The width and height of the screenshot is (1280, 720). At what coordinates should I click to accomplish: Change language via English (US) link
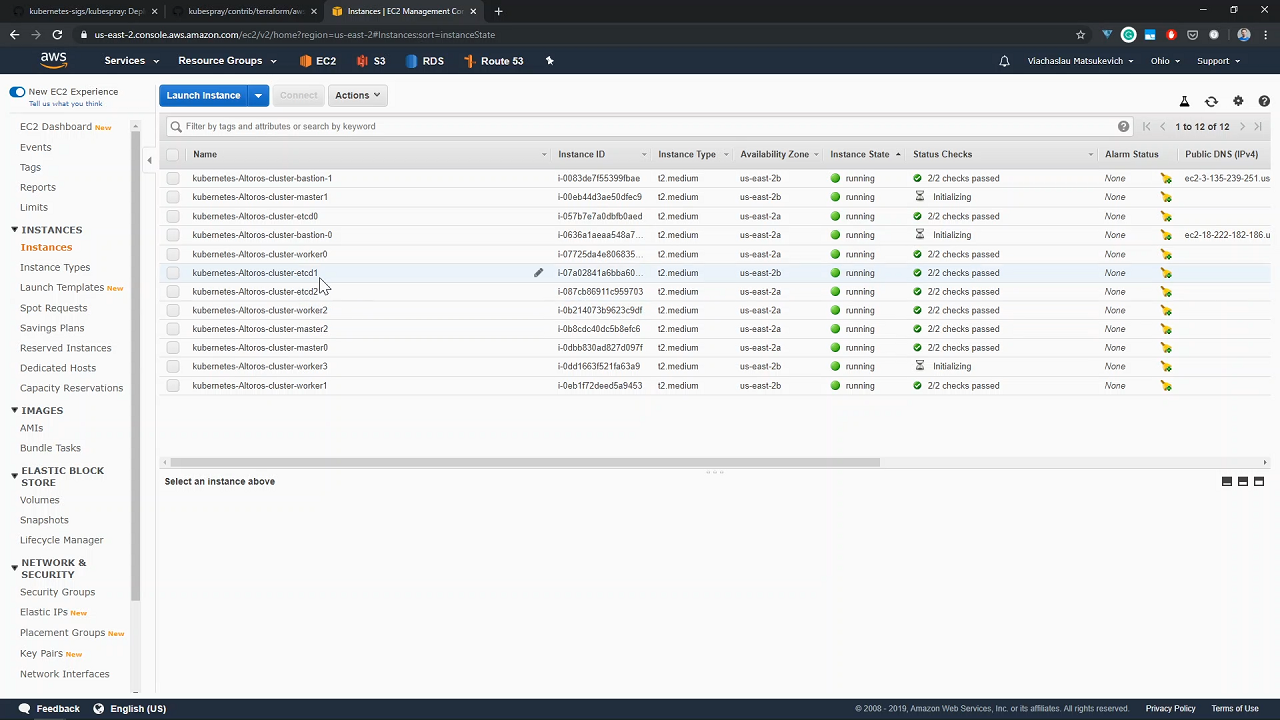coord(130,709)
